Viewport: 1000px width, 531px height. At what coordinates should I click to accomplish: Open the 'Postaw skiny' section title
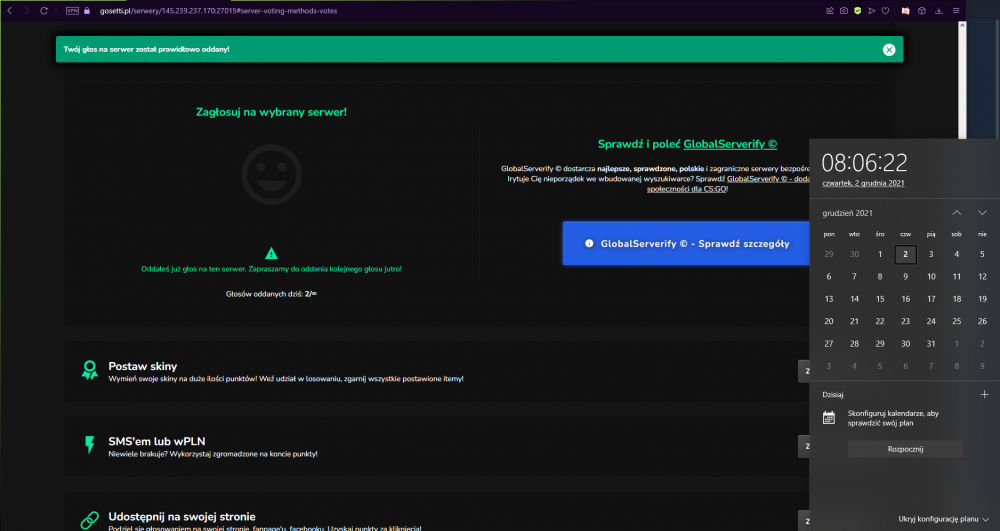(143, 367)
